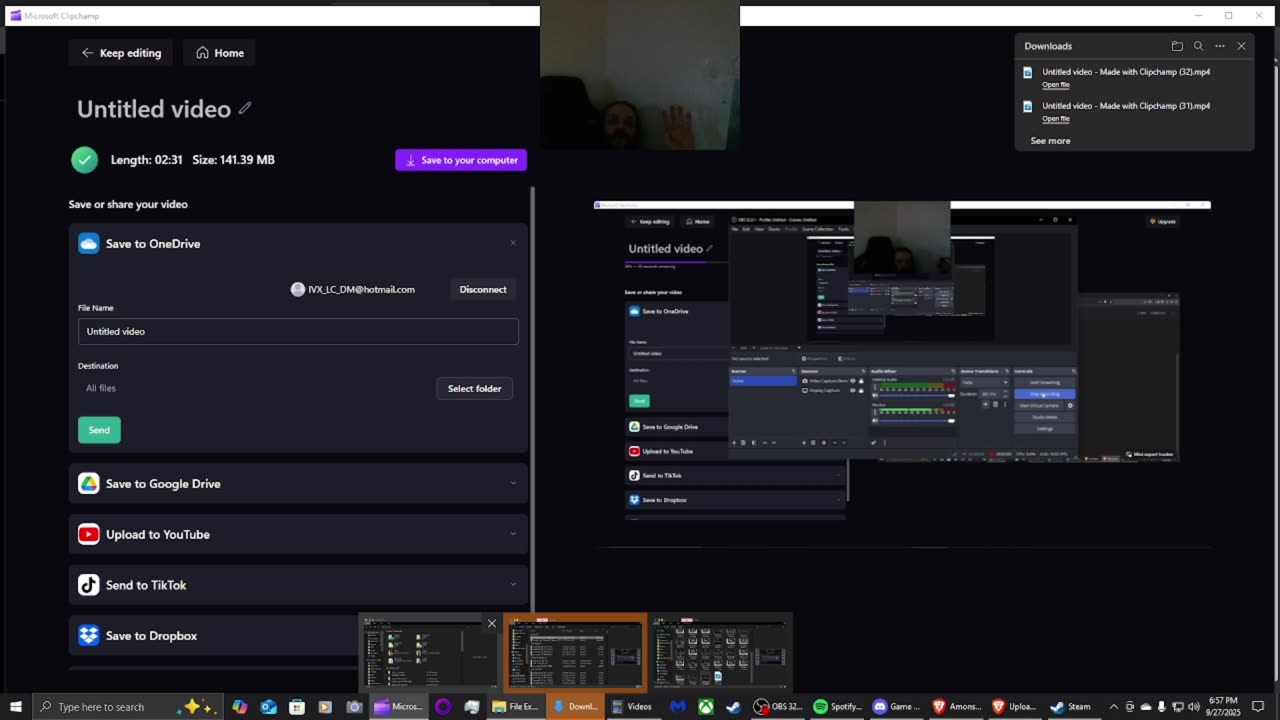Screen dimensions: 1280x720
Task: Click the volume speaker tray icon
Action: [1193, 707]
